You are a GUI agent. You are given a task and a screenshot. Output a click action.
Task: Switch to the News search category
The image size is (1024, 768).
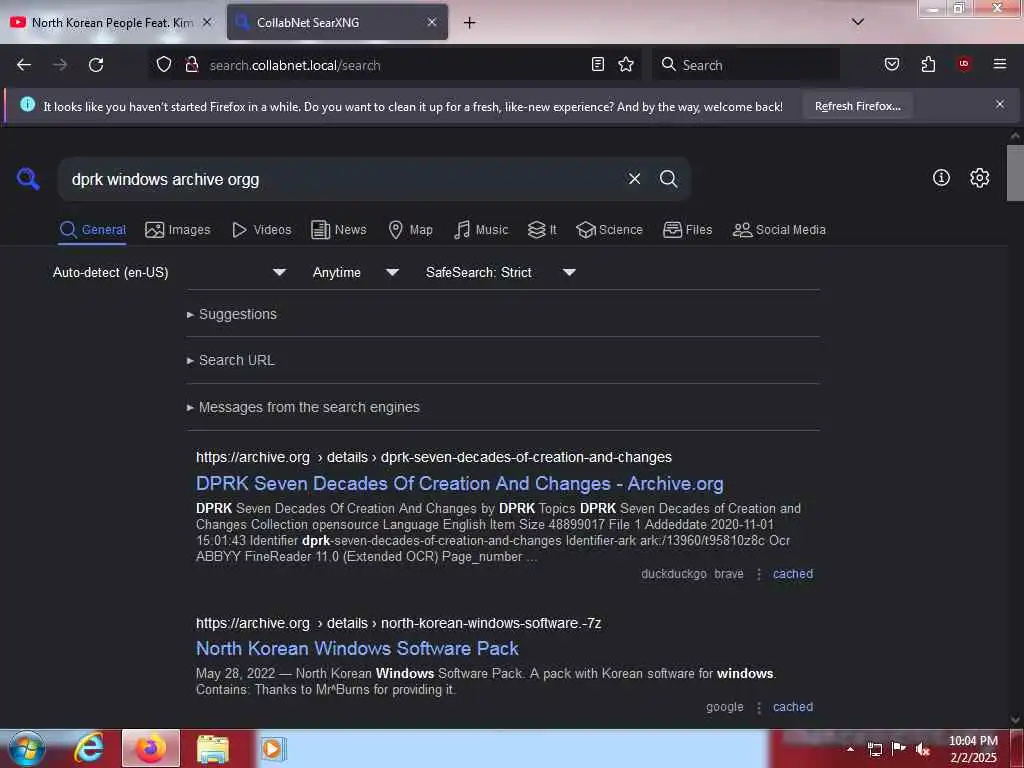339,230
